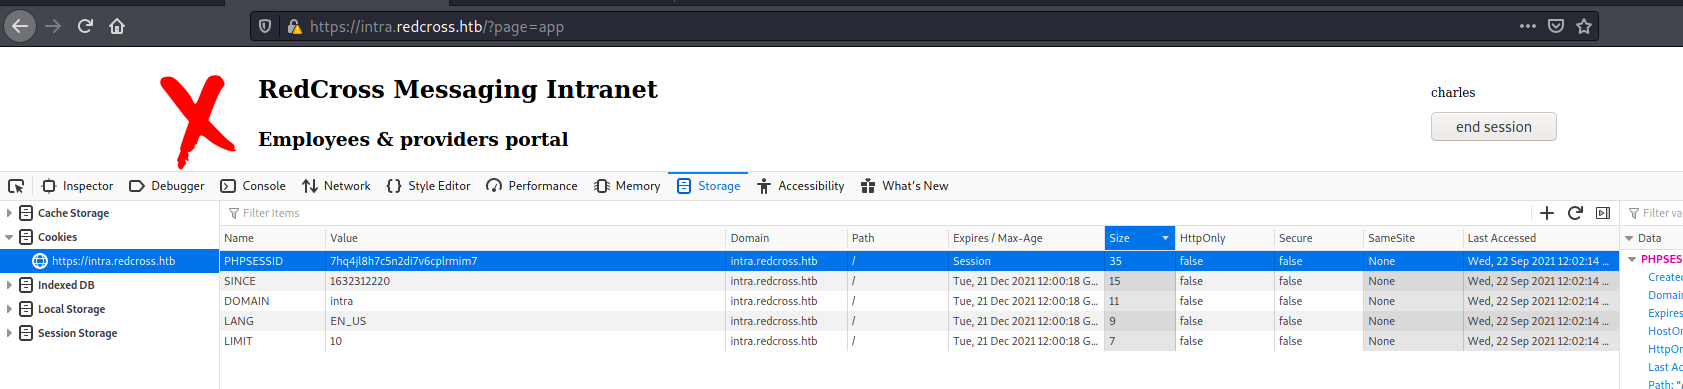Viewport: 1683px width, 389px height.
Task: Sort by the HttpOnly column header
Action: coord(1224,238)
